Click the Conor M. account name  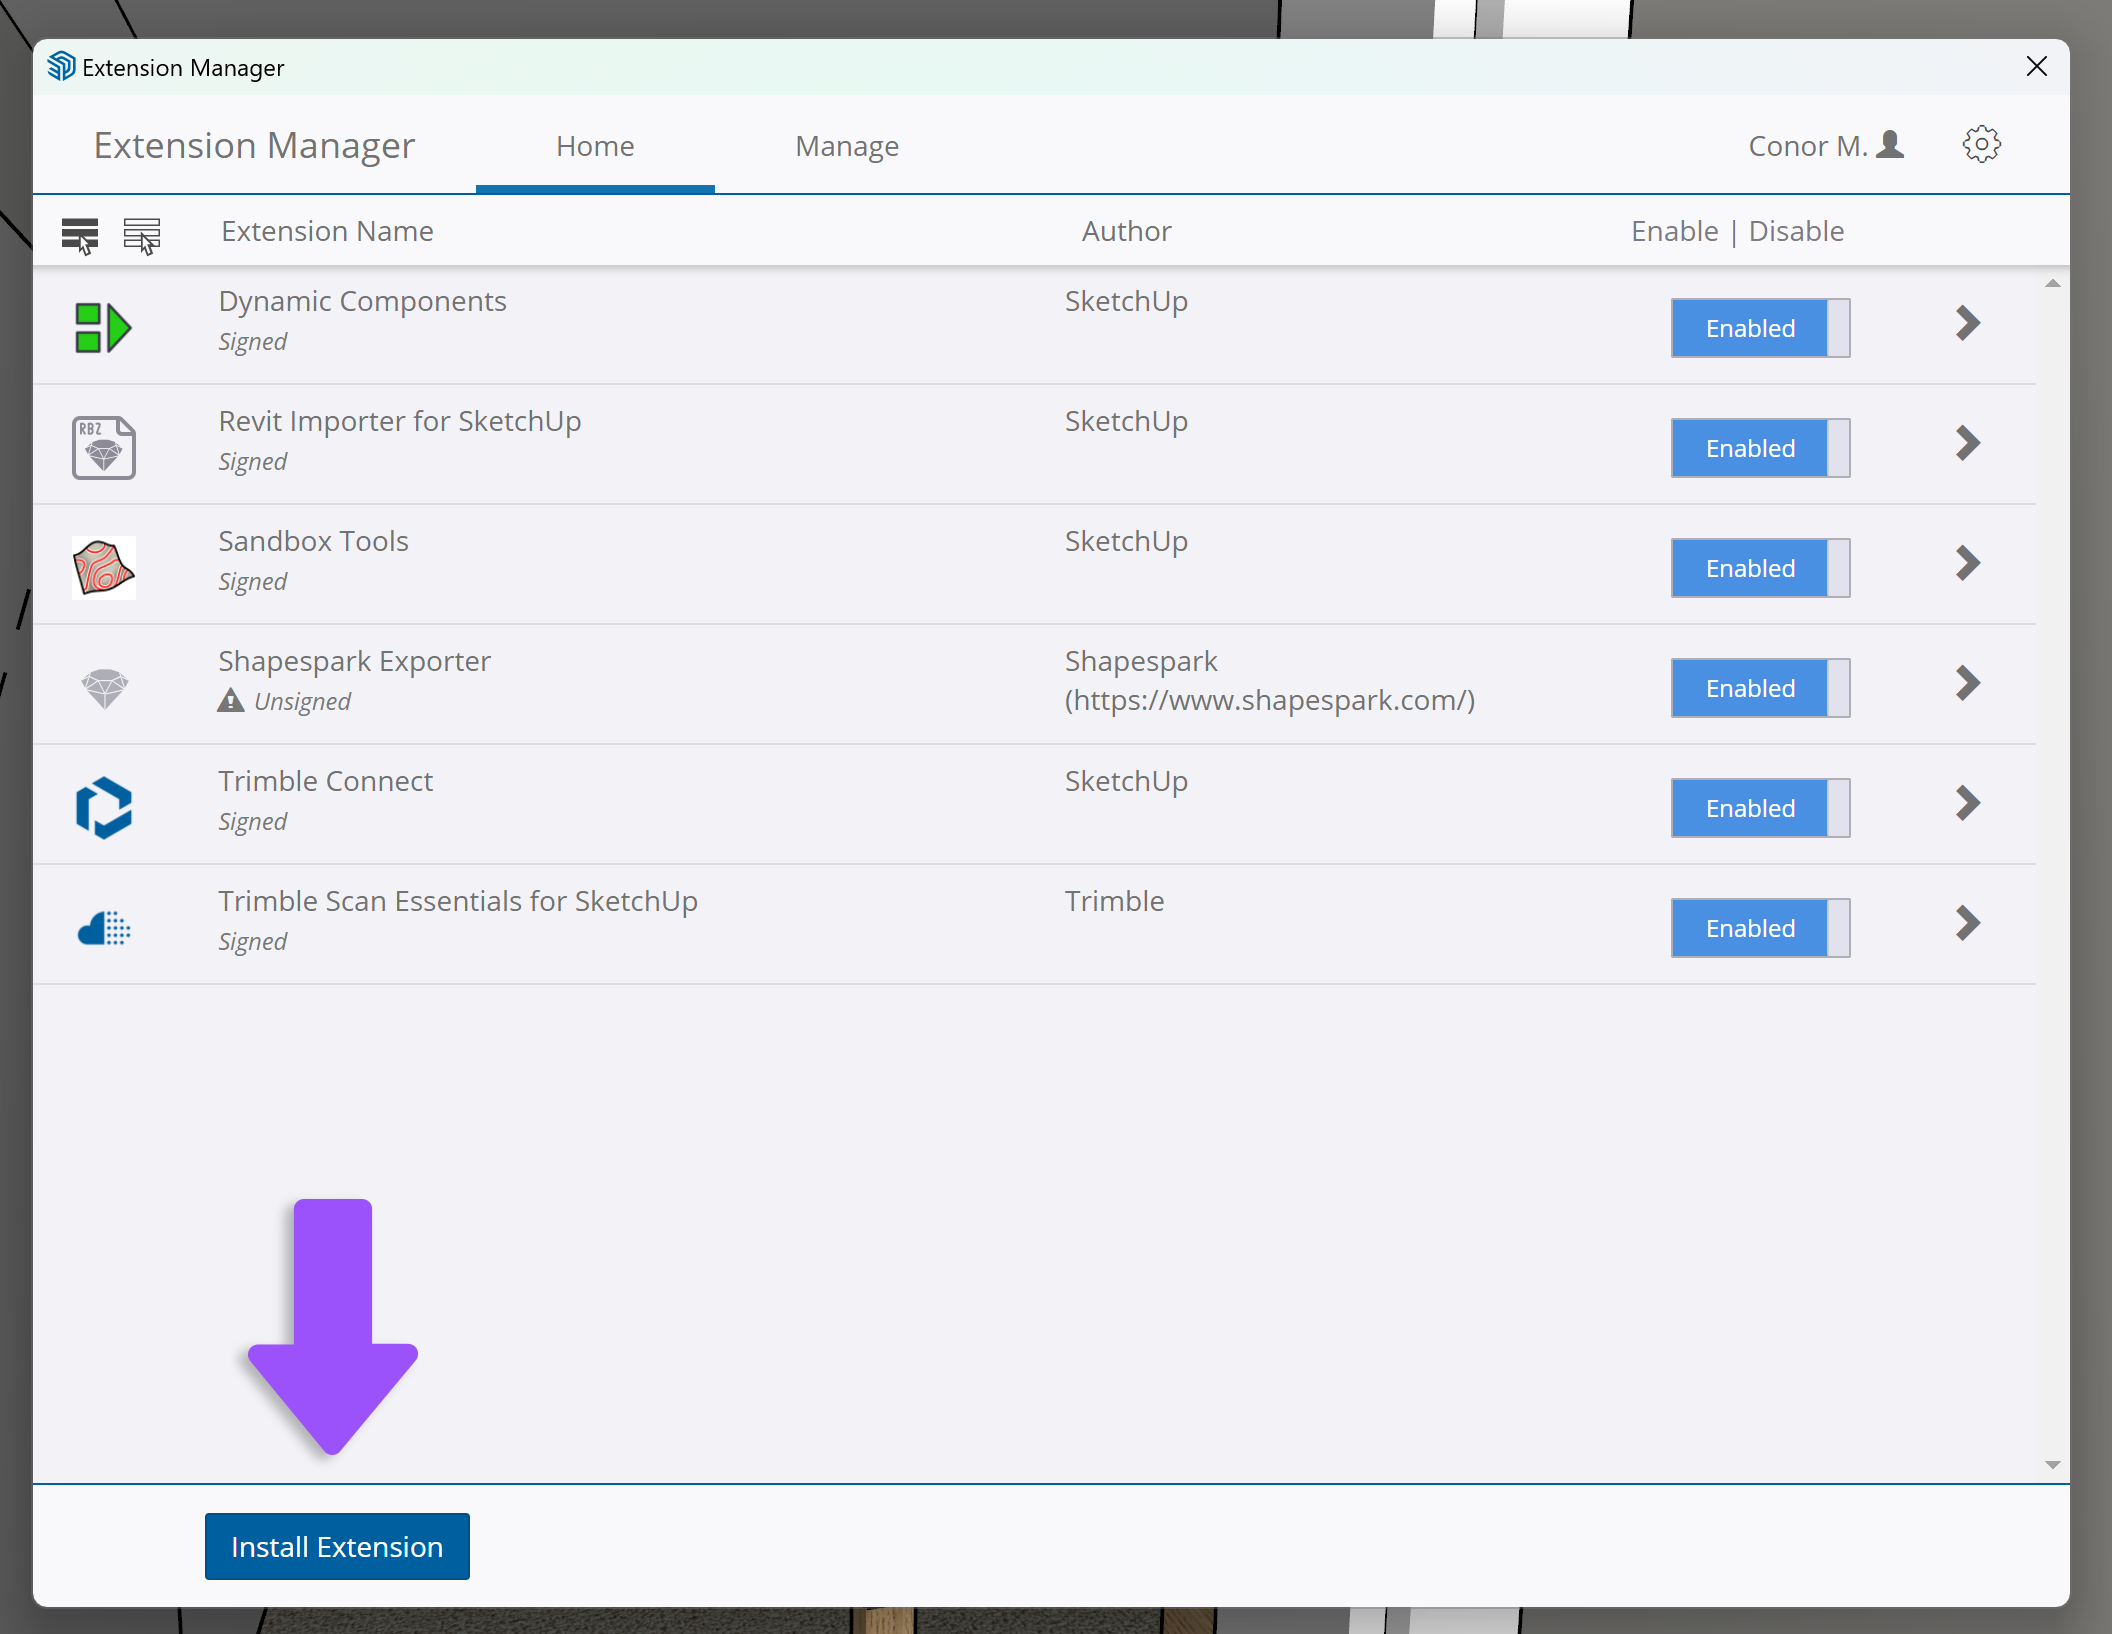(x=1808, y=146)
